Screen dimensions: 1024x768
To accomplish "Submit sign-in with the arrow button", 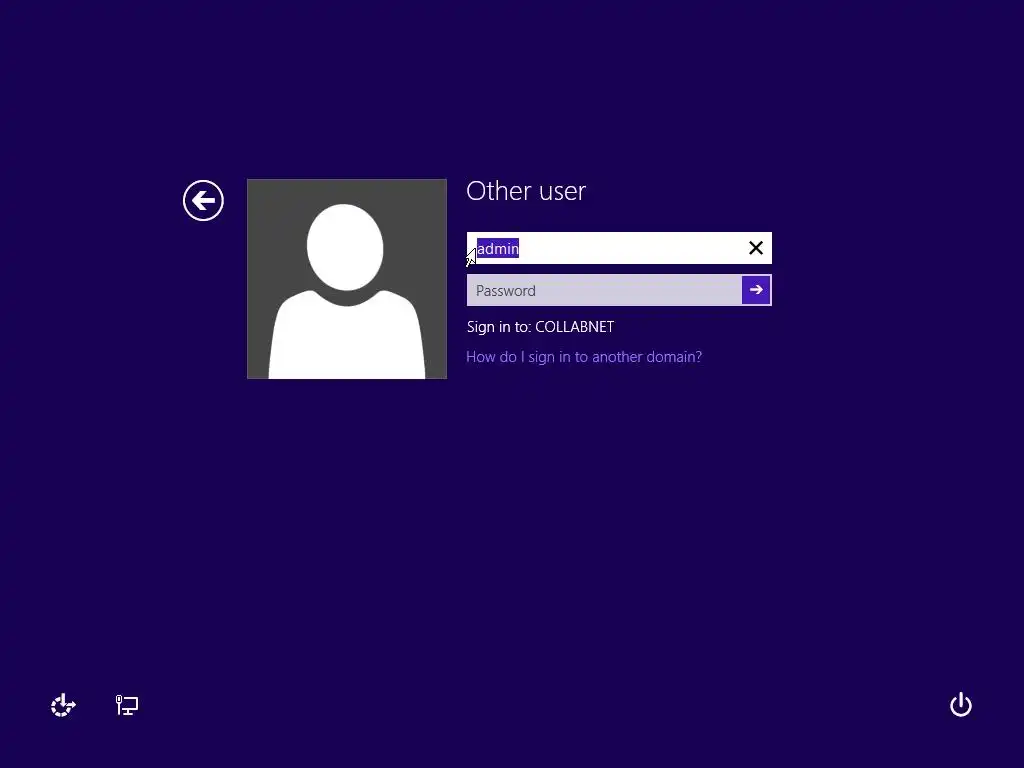I will click(756, 290).
